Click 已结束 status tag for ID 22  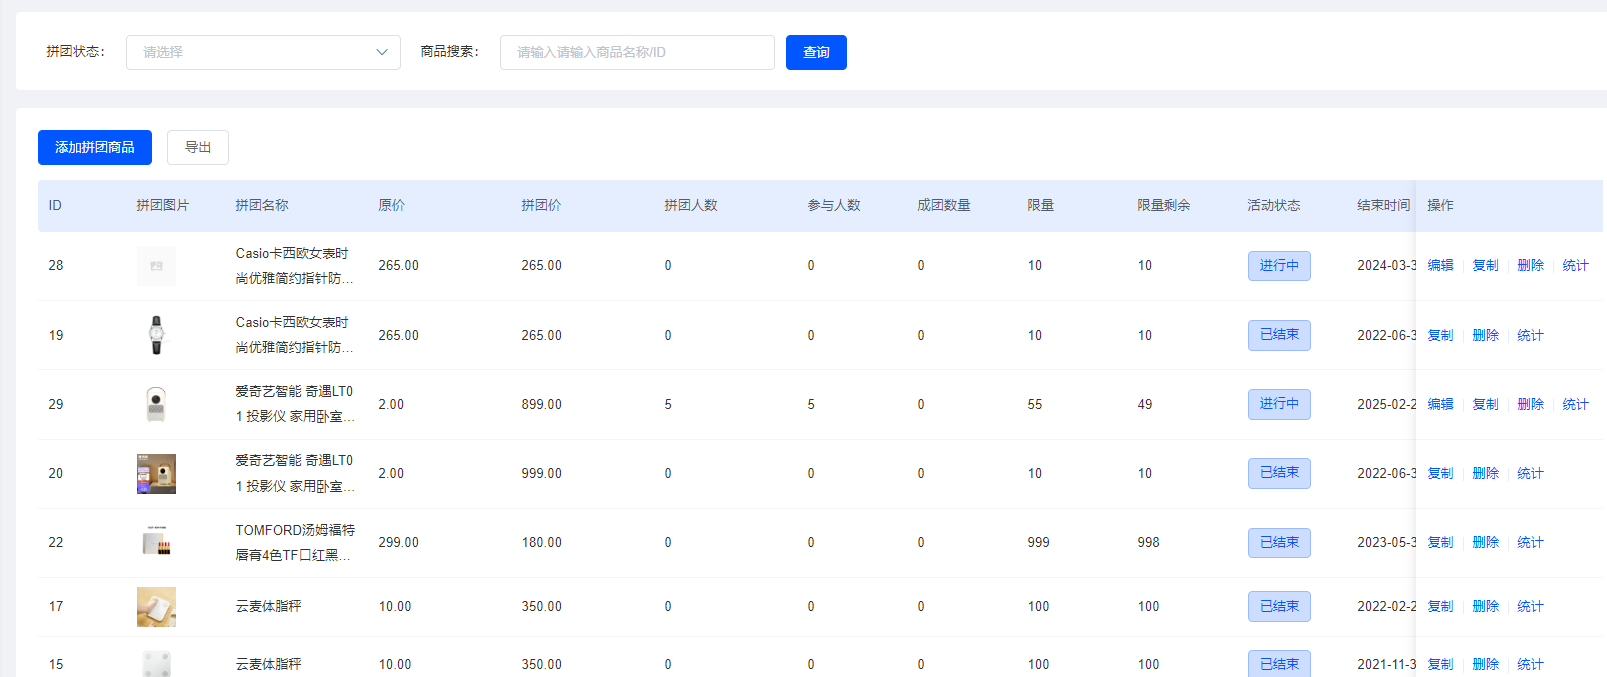1279,543
